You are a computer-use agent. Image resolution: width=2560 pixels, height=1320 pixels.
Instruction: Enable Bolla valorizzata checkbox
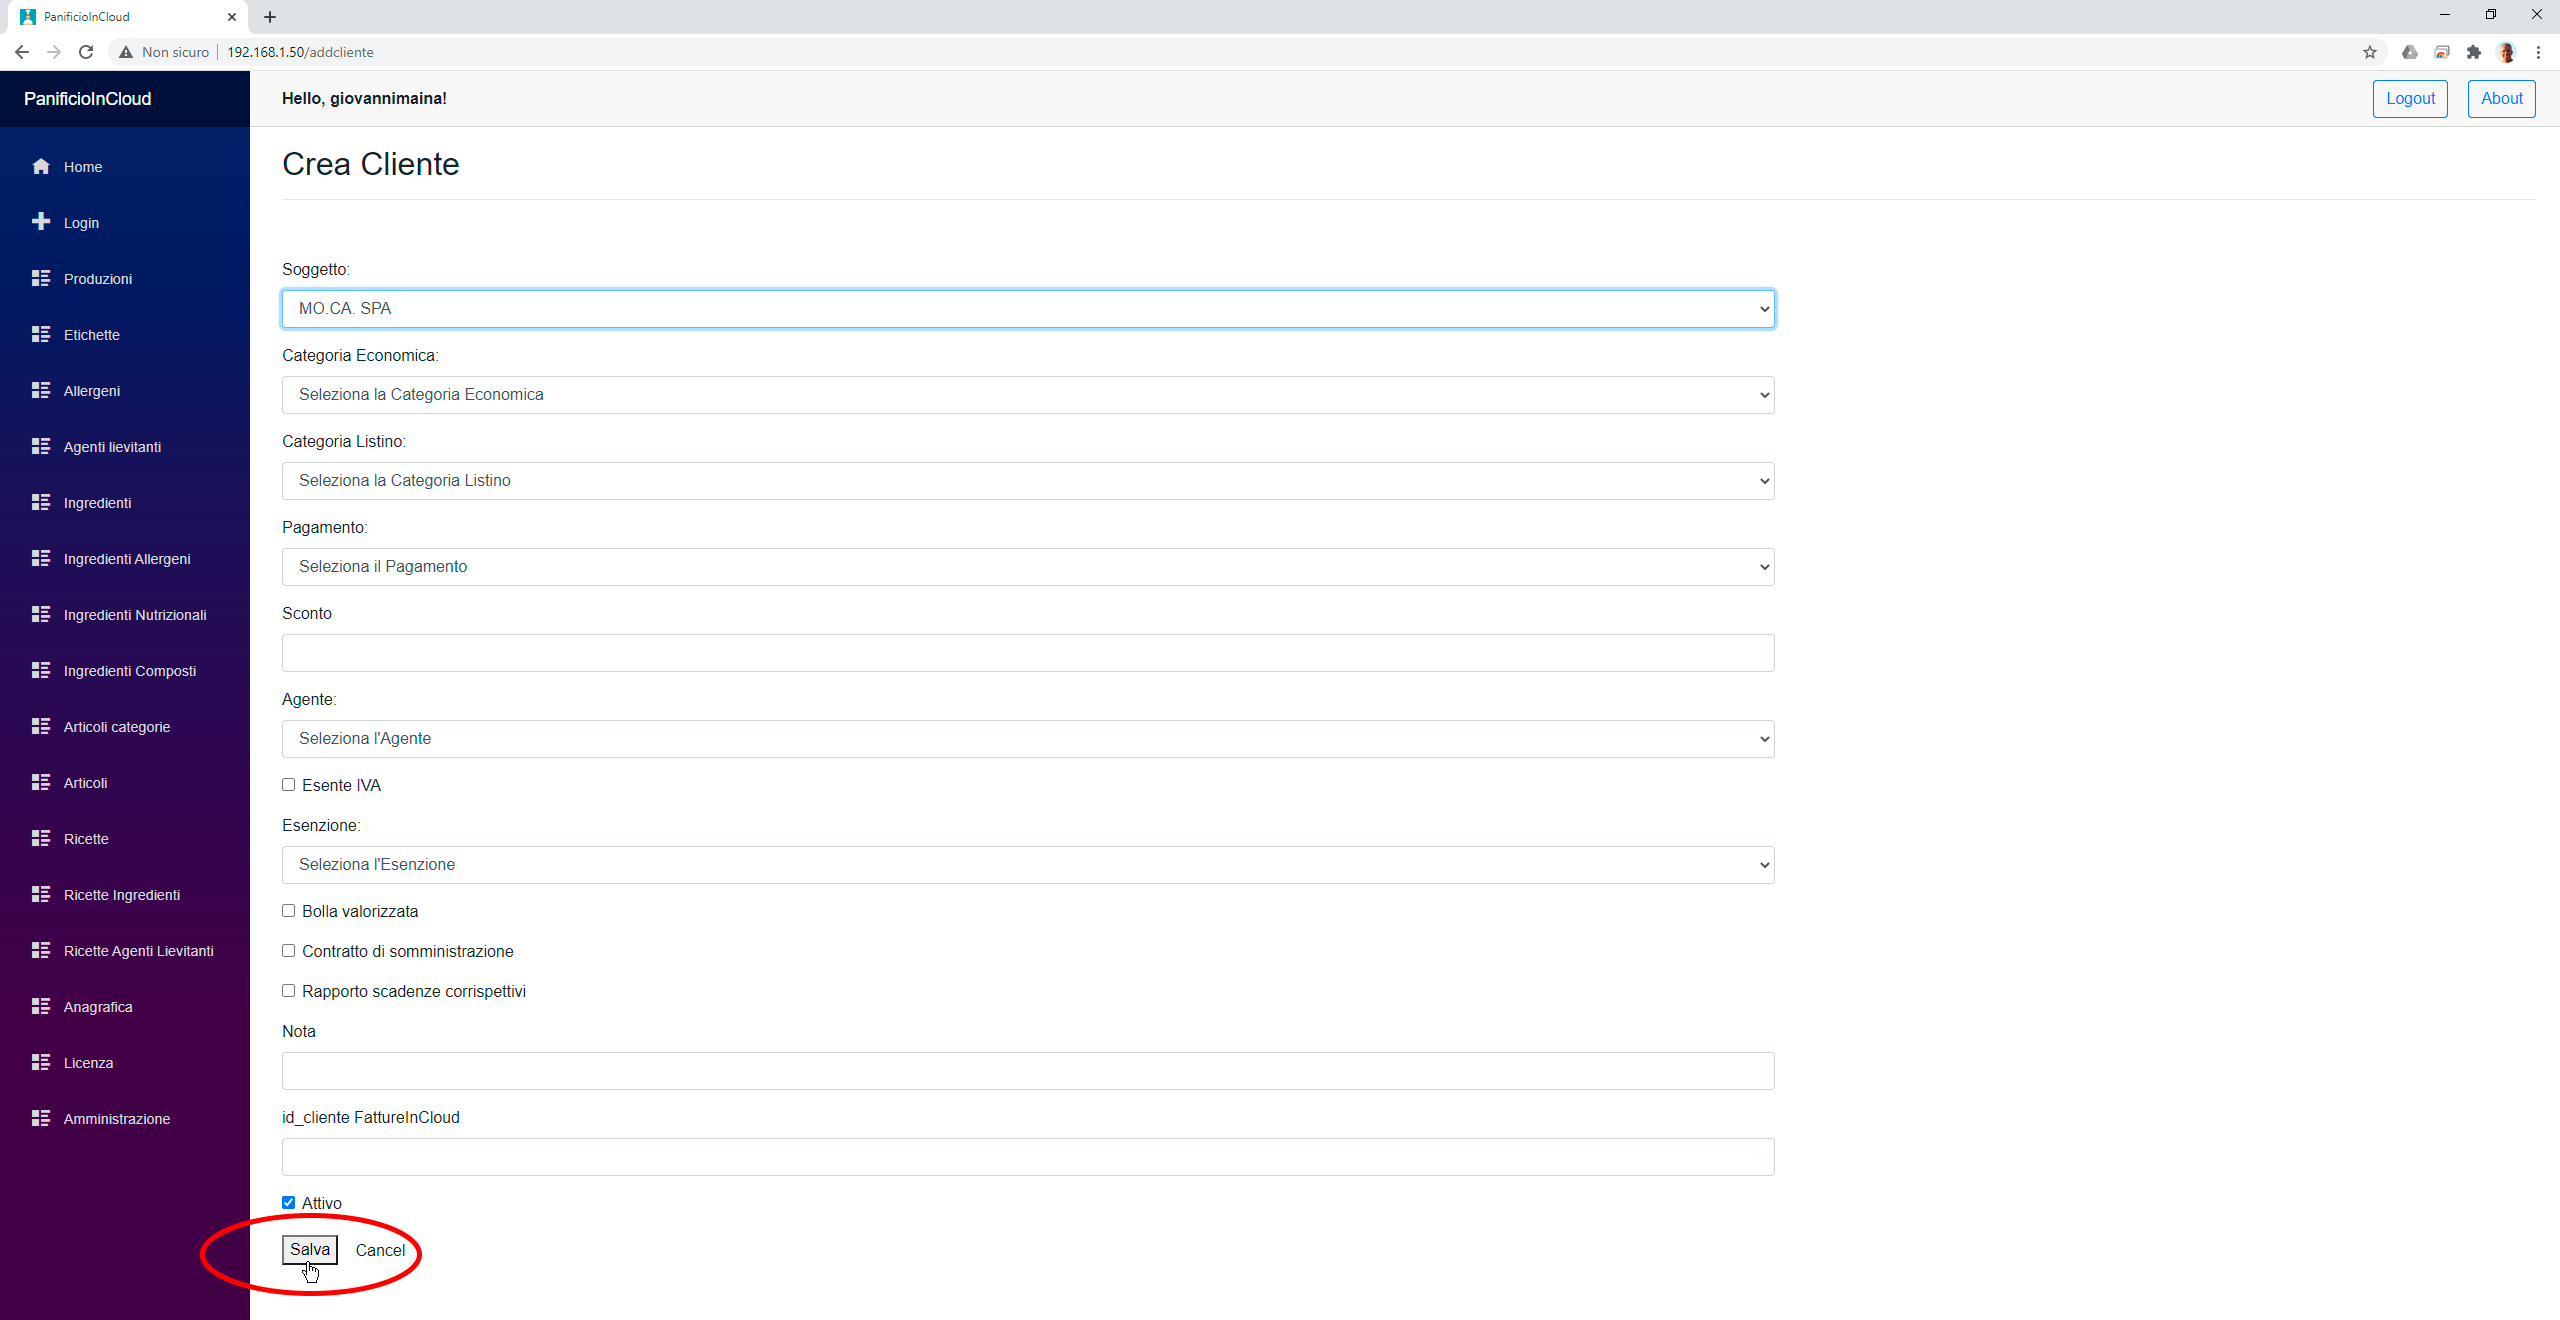tap(289, 911)
